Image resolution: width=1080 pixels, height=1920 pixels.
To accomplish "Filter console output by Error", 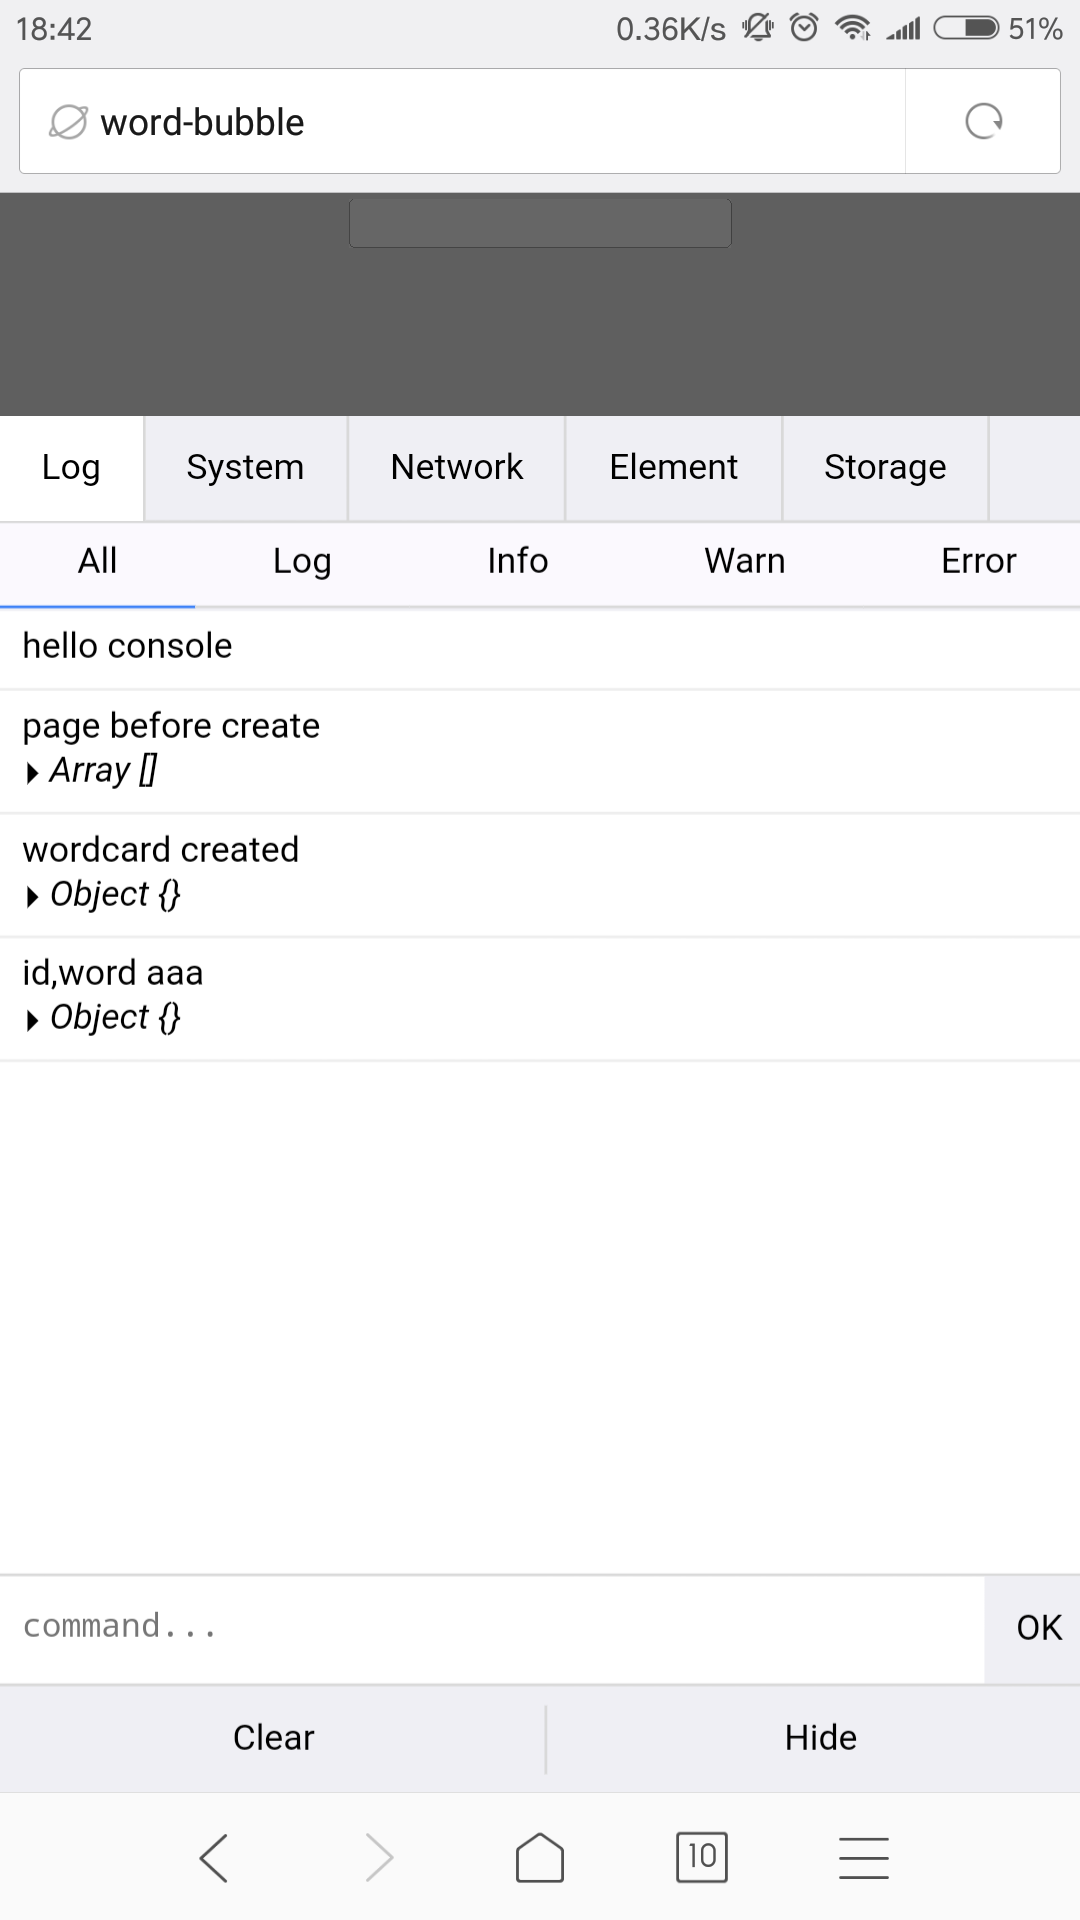I will click(979, 561).
